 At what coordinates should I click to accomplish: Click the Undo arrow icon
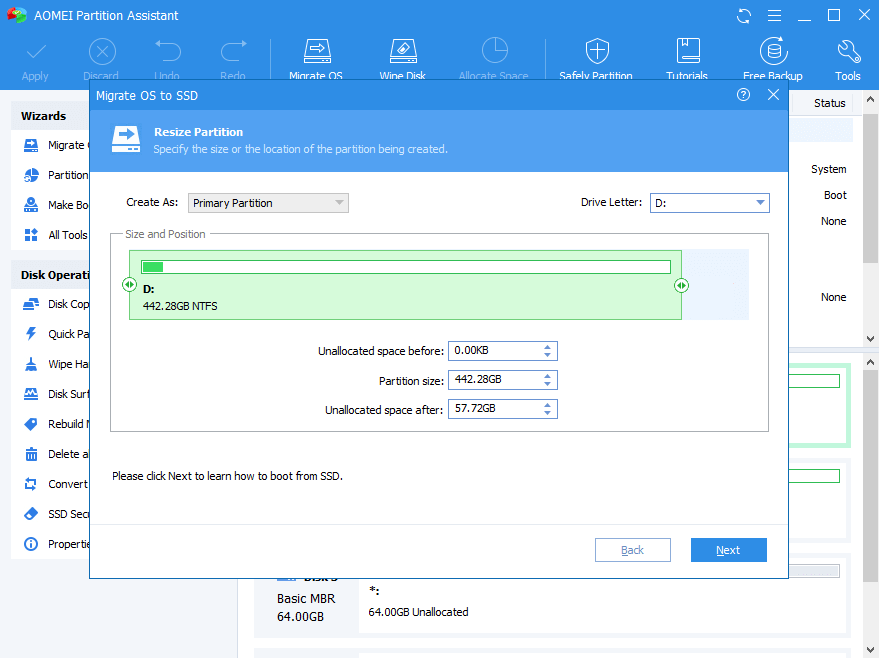(x=168, y=51)
